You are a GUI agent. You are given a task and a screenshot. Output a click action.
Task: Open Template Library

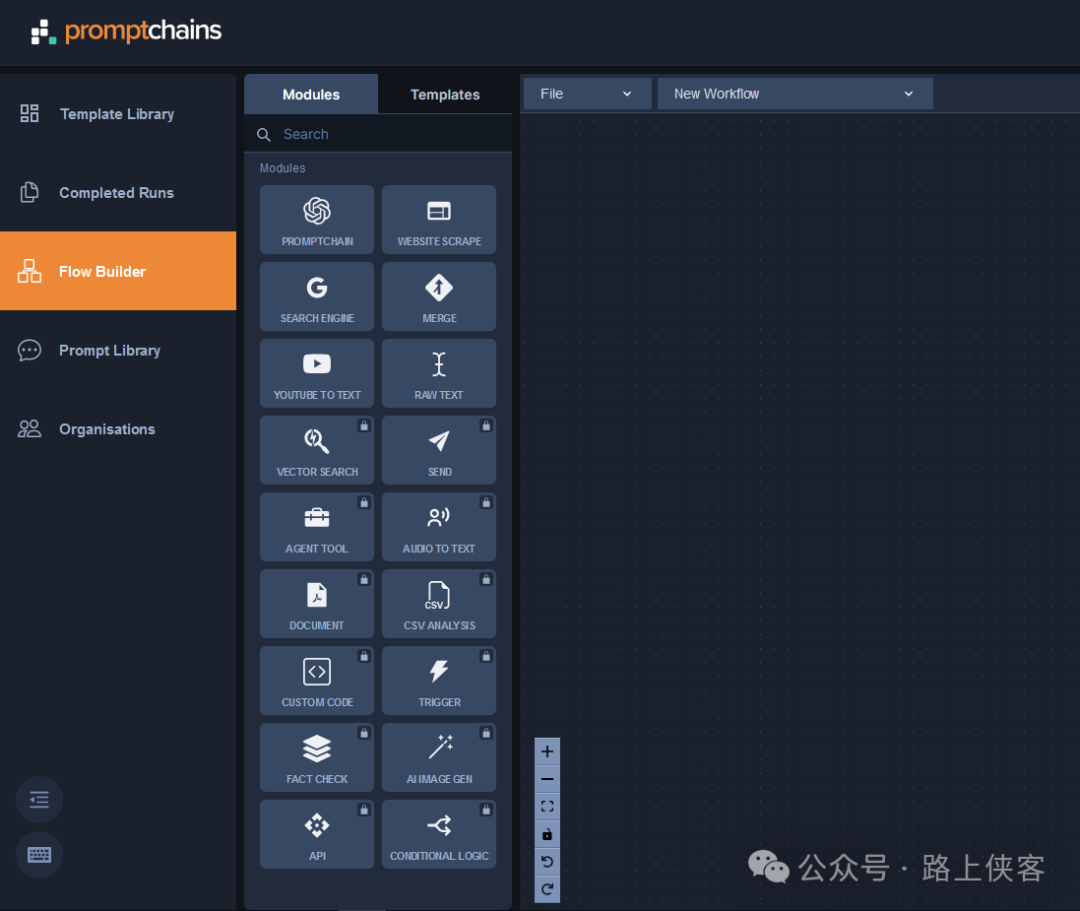[x=118, y=114]
